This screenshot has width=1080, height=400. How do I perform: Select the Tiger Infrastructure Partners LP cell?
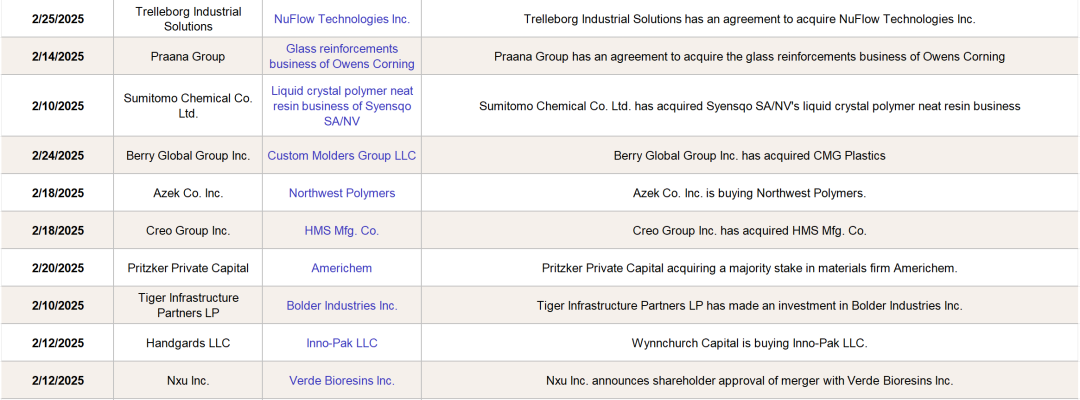[x=188, y=305]
